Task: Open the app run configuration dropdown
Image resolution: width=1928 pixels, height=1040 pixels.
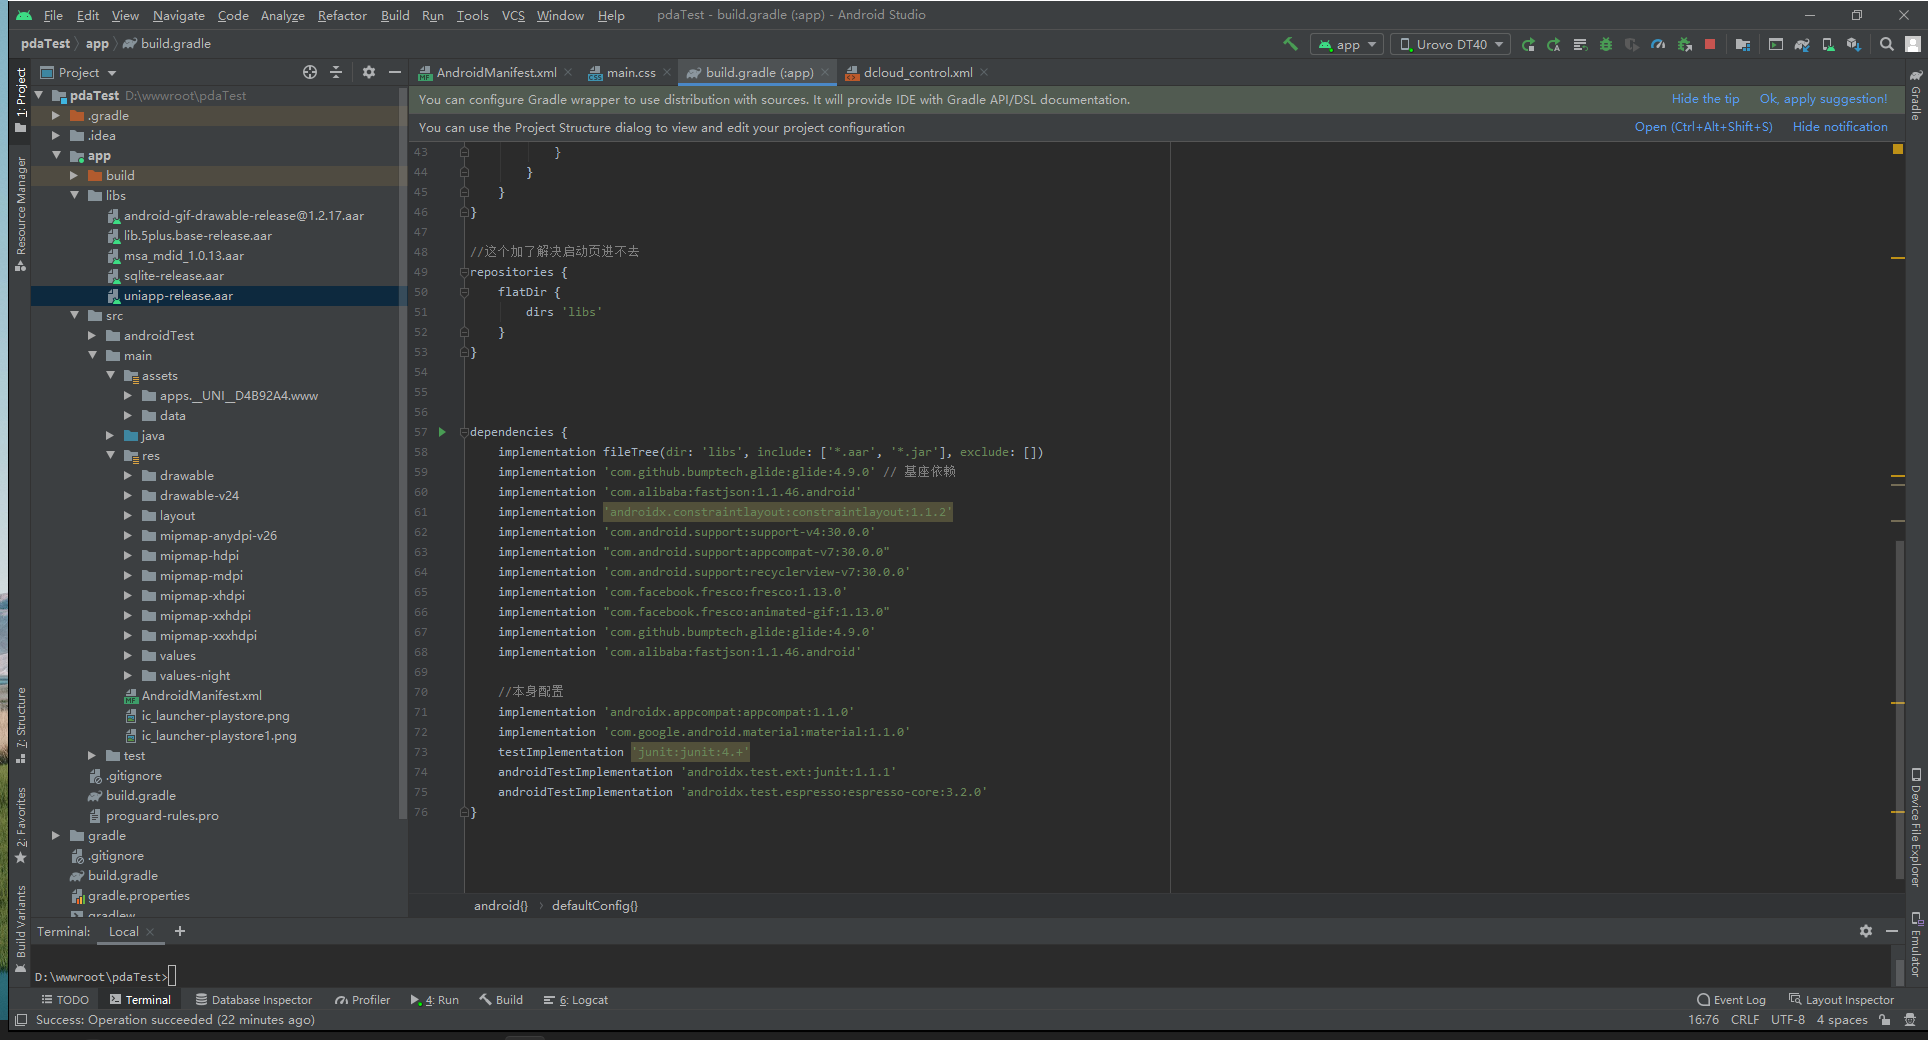Action: [x=1347, y=44]
